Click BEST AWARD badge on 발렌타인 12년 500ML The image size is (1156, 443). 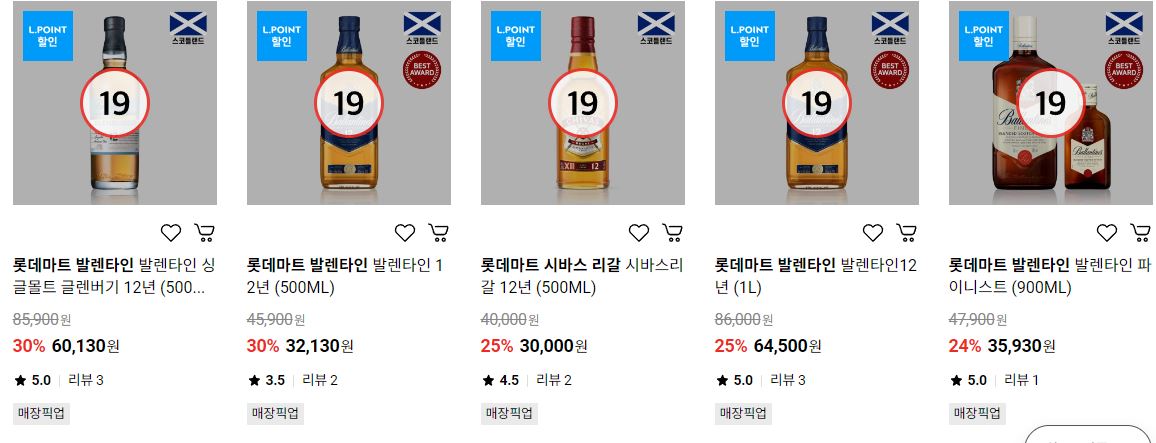[422, 70]
